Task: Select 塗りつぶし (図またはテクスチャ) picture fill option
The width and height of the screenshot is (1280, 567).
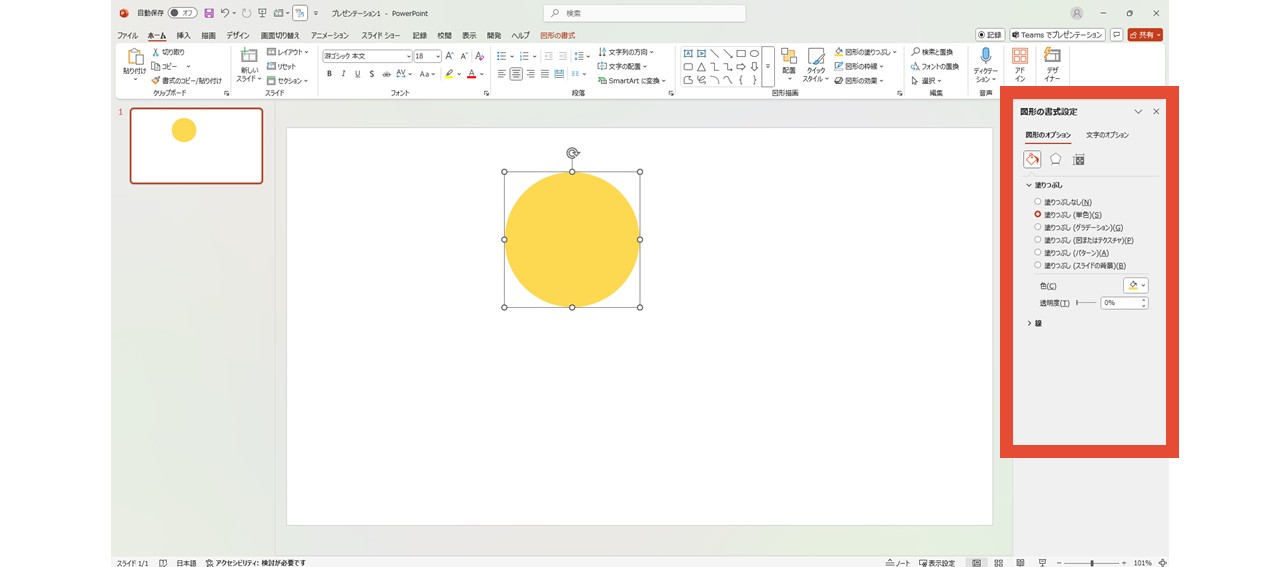Action: [x=1083, y=240]
